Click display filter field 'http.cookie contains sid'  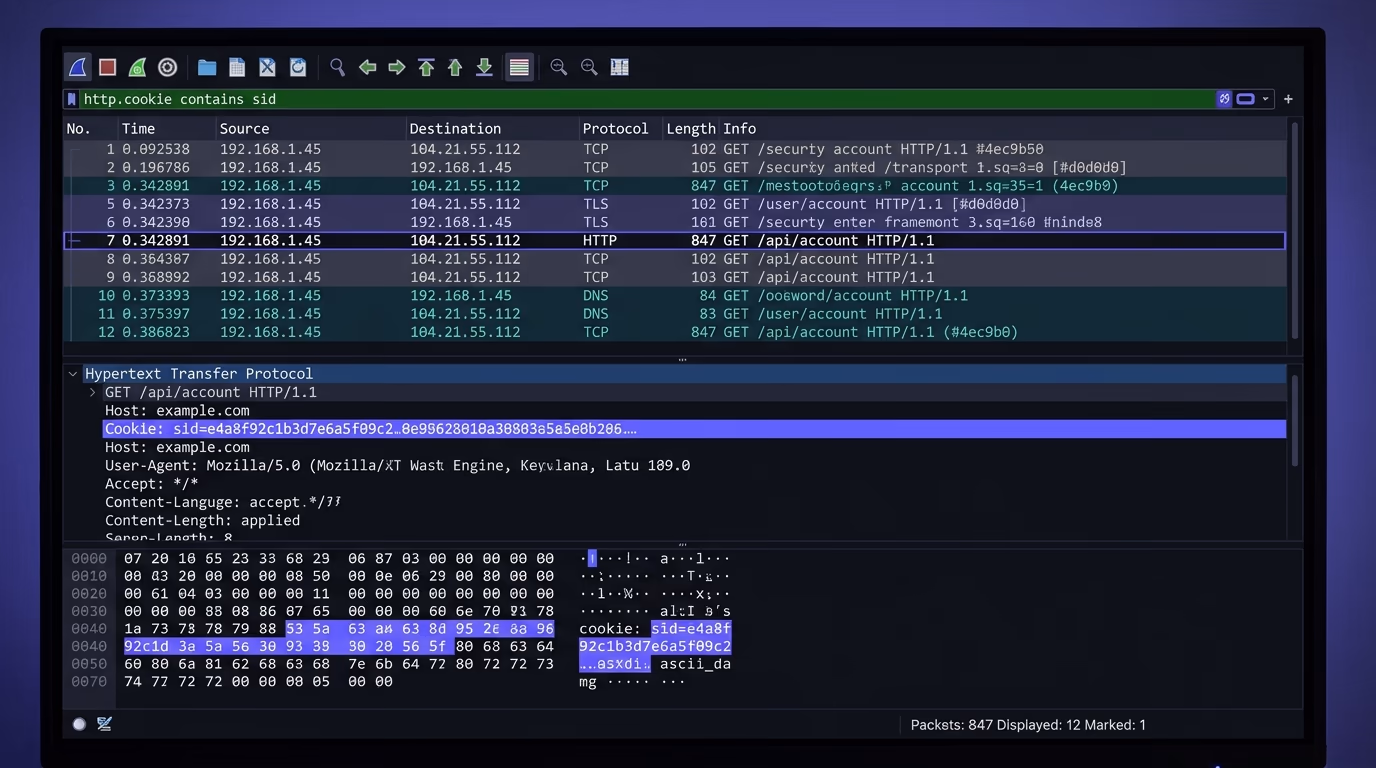(645, 99)
